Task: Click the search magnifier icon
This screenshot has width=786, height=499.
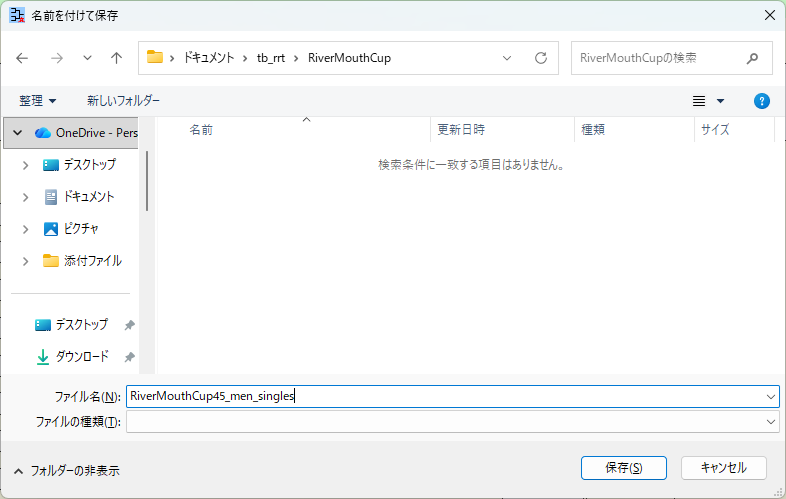Action: pyautogui.click(x=752, y=58)
